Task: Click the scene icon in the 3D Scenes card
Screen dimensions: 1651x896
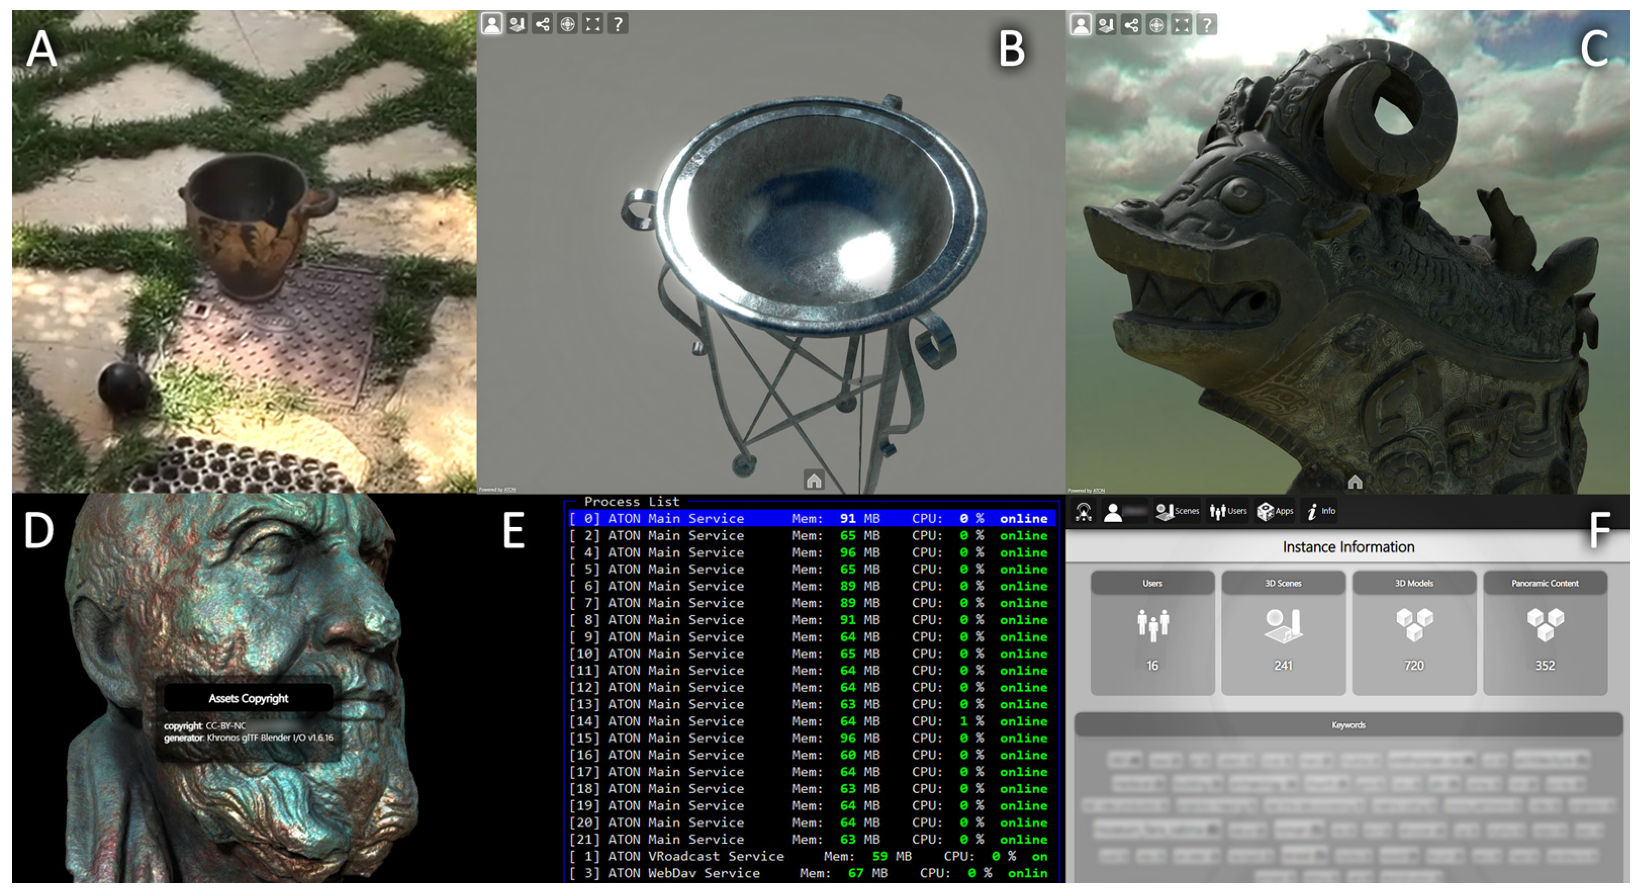Action: click(1283, 625)
